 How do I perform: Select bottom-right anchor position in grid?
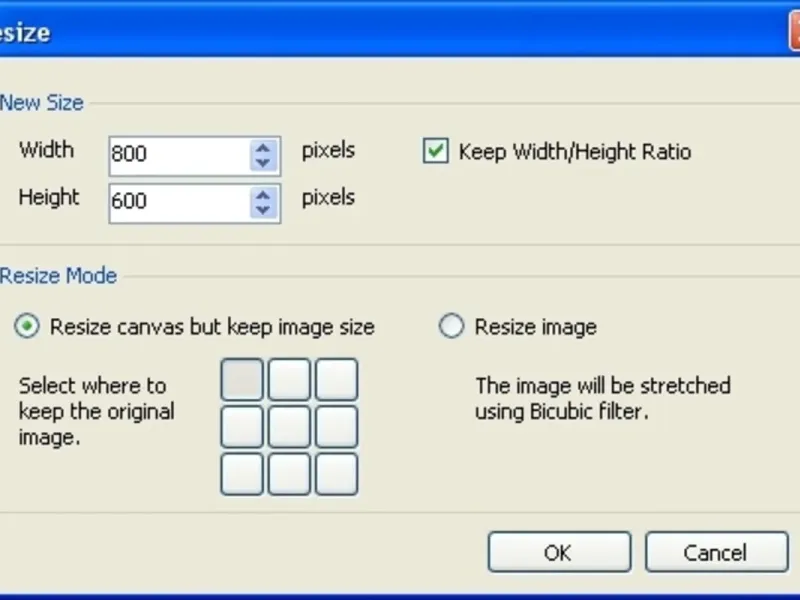click(336, 474)
